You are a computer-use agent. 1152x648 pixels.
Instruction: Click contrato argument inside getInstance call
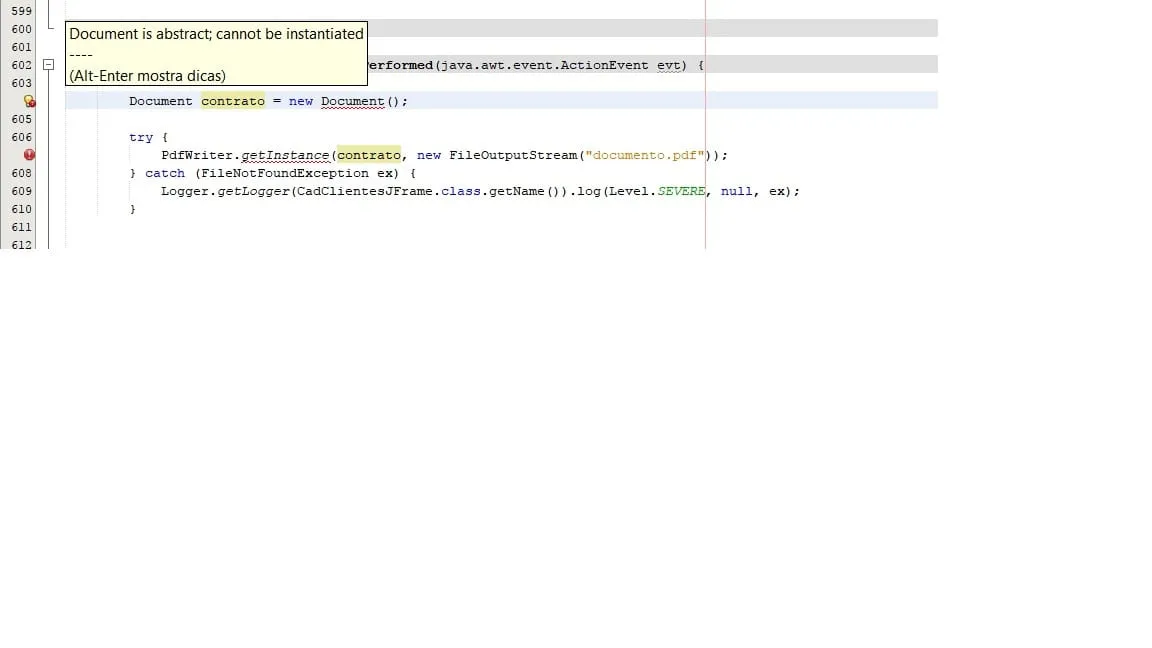click(x=369, y=155)
